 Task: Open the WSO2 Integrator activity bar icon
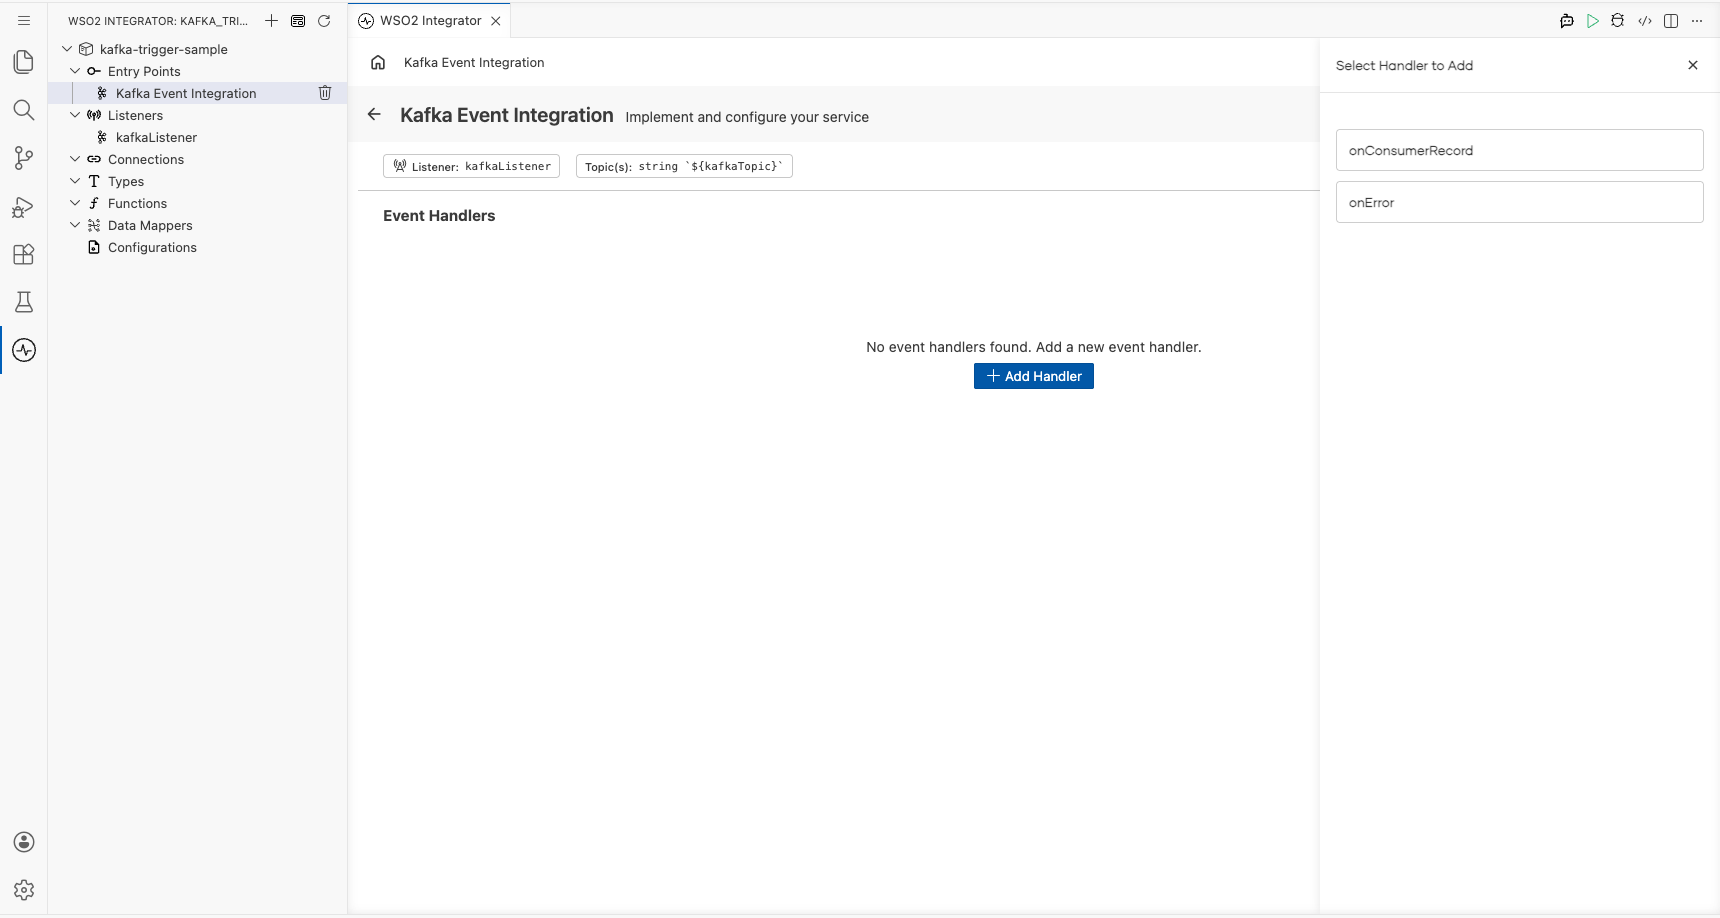pos(24,350)
